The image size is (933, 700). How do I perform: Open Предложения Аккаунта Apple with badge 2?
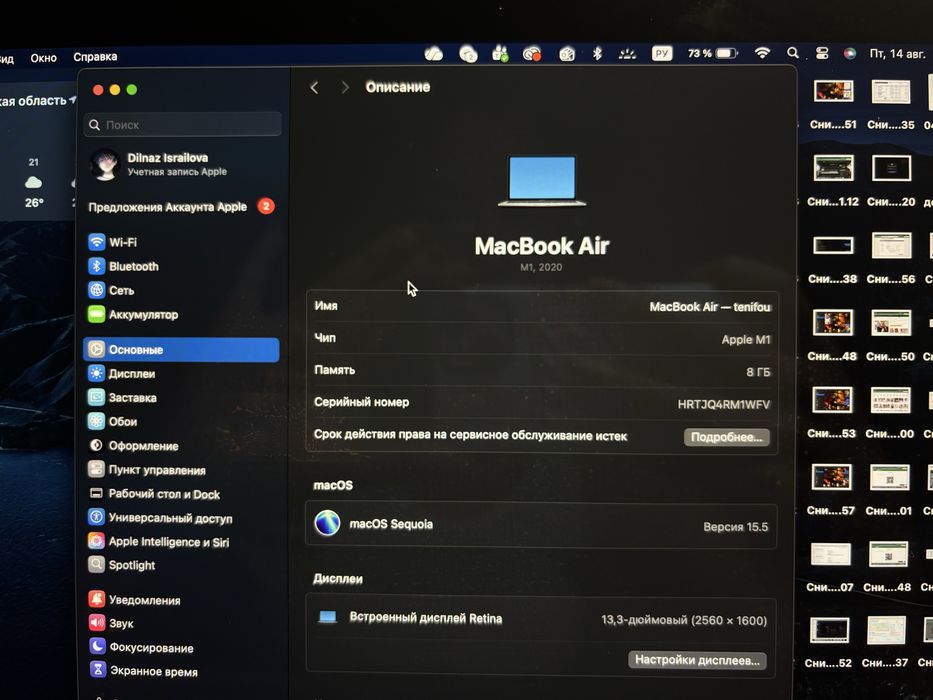tap(181, 207)
